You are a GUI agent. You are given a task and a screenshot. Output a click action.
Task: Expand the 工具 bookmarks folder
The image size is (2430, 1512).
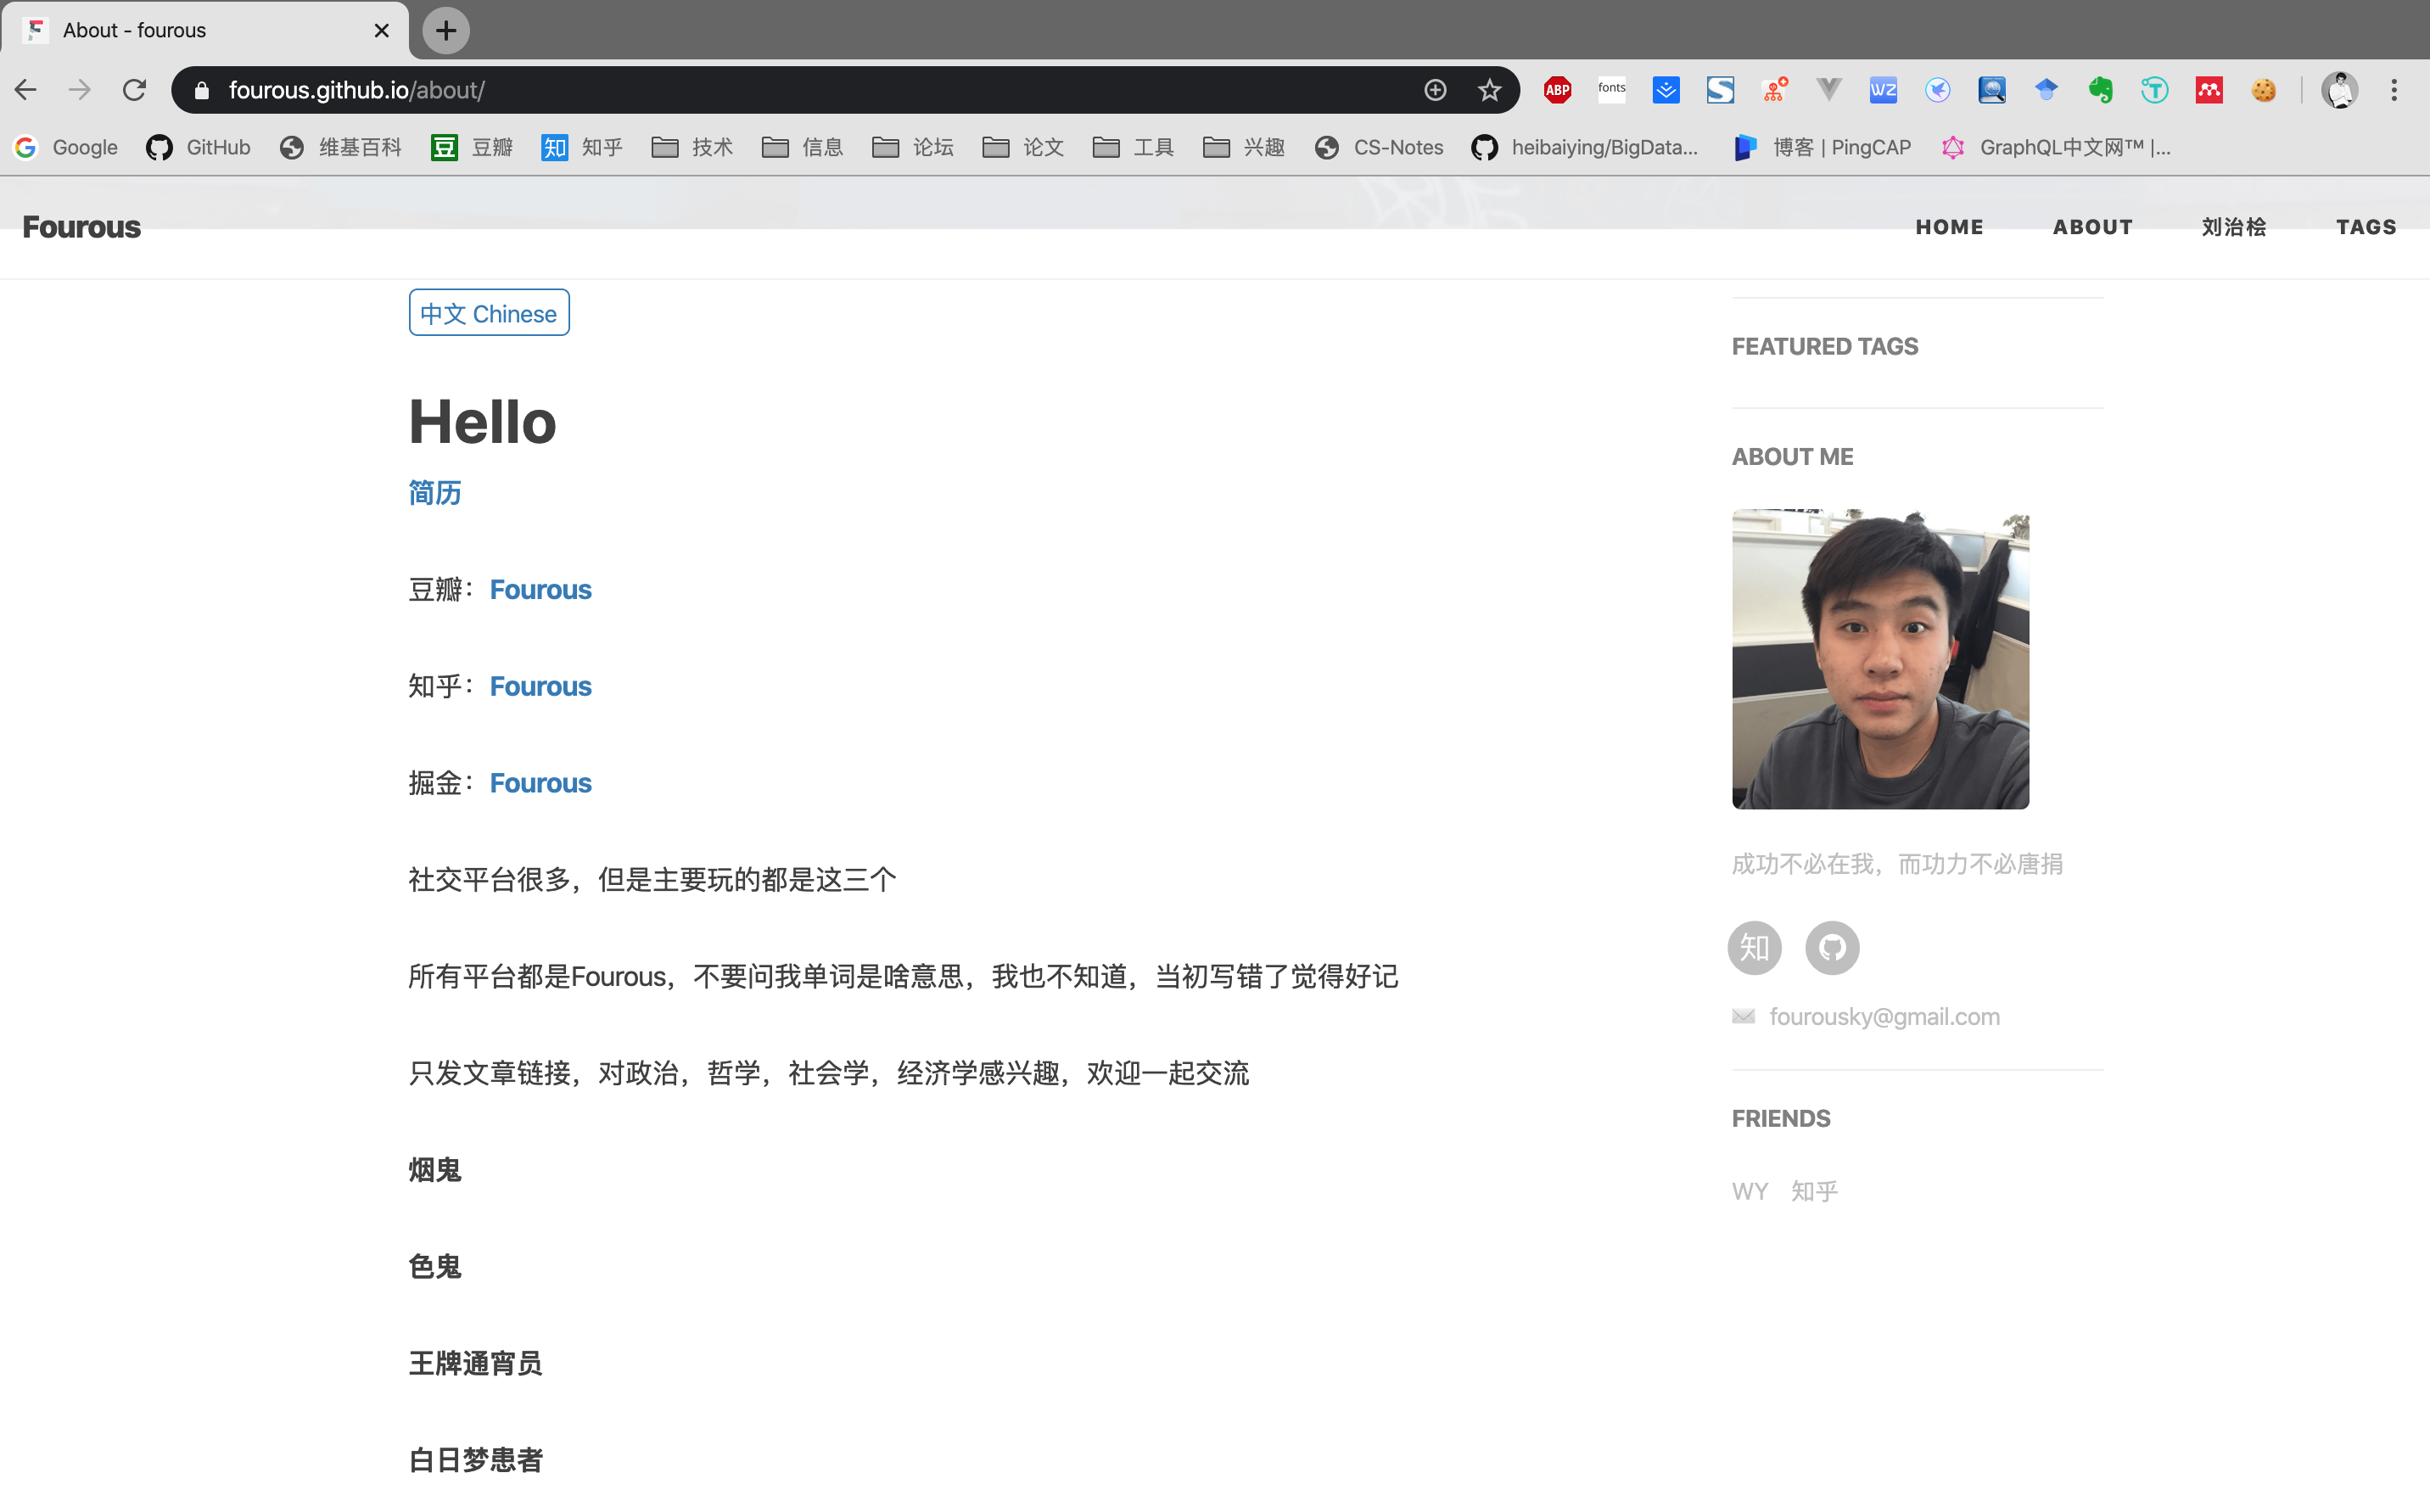tap(1133, 148)
